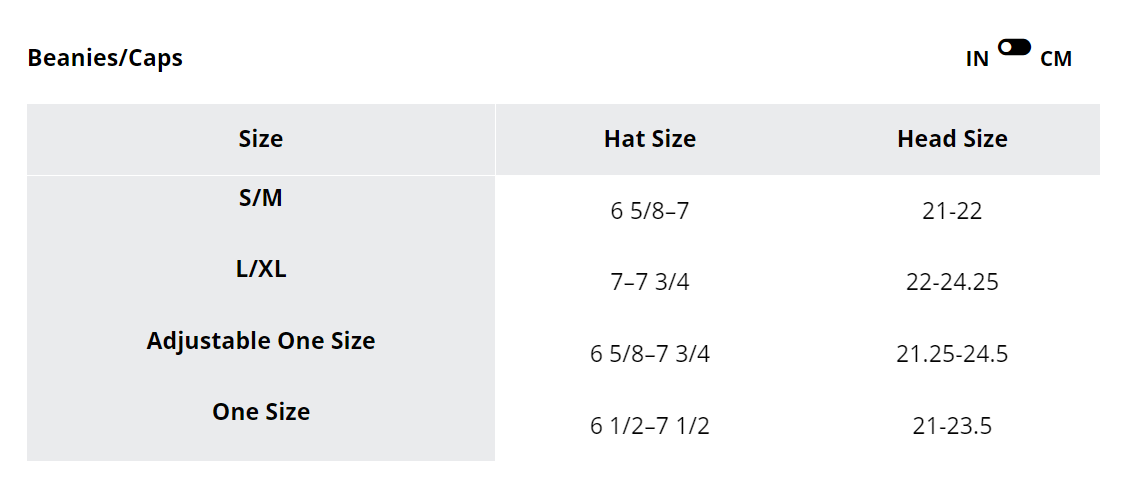
Task: Select the Head Size column header
Action: click(952, 139)
